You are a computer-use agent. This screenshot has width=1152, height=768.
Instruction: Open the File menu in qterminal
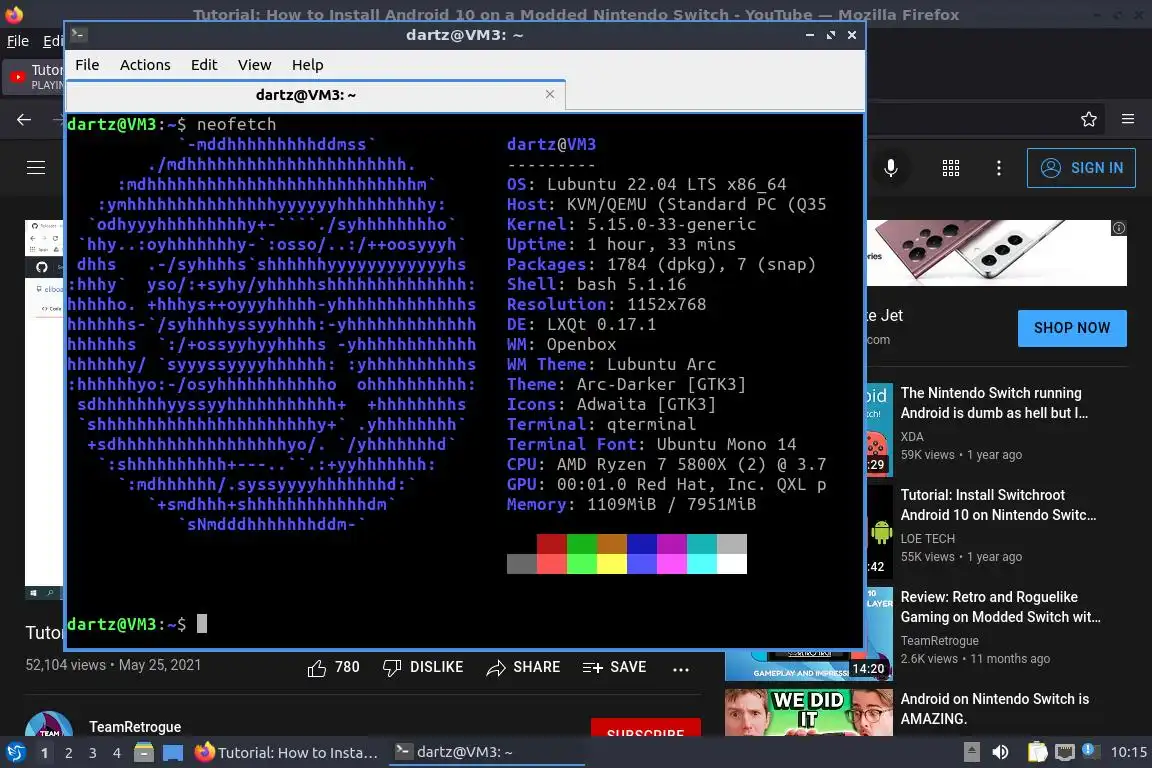tap(87, 65)
